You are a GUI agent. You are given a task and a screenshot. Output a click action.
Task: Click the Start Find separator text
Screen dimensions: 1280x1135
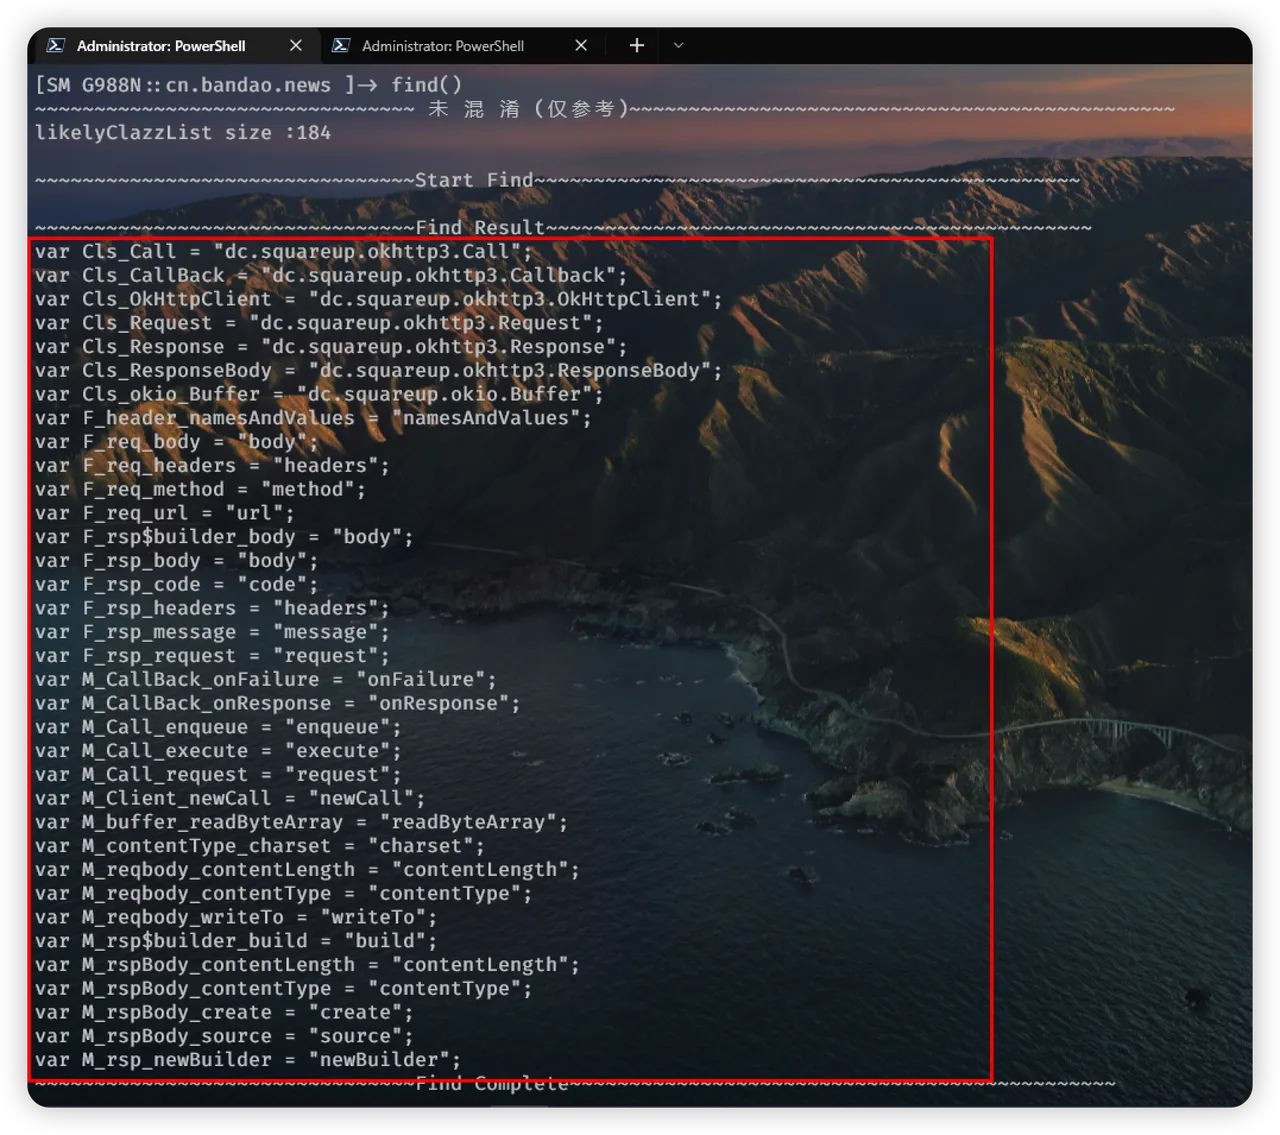[474, 180]
